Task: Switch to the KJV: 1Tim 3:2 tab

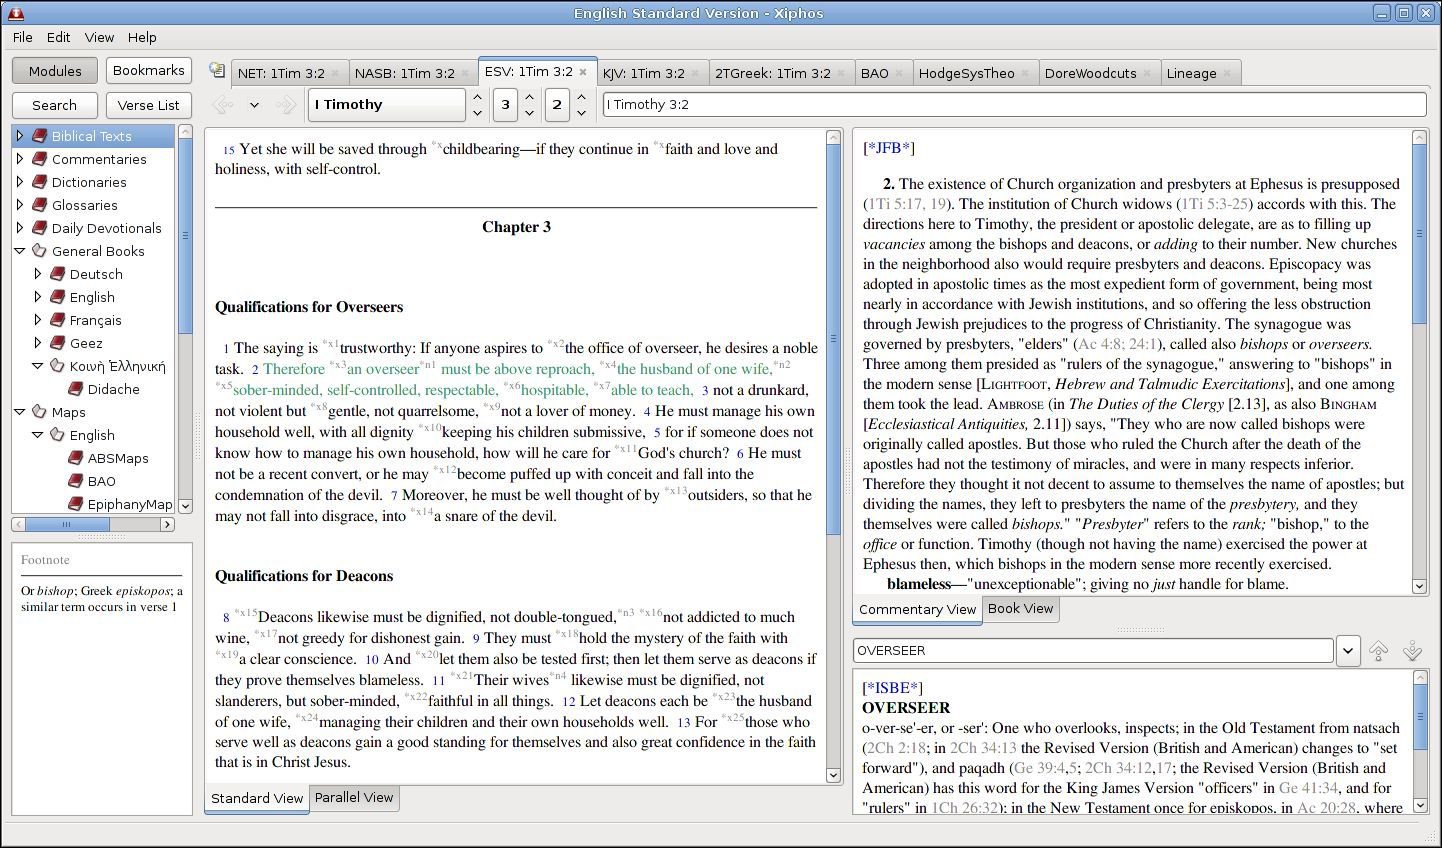Action: point(645,71)
